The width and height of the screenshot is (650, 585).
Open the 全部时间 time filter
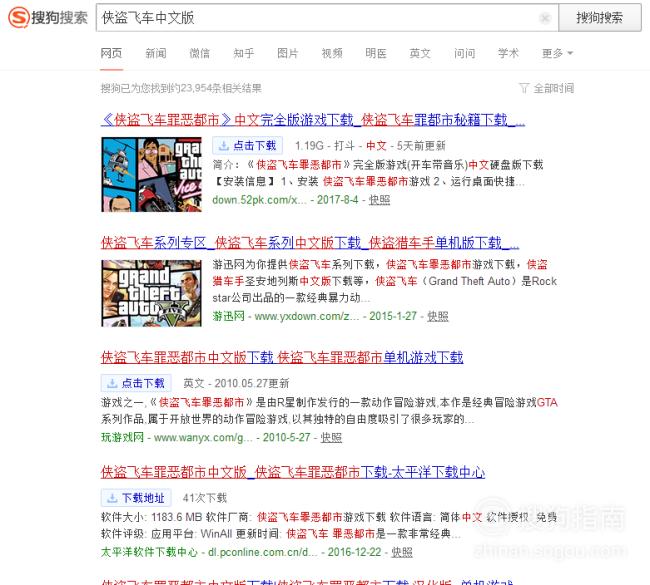coord(553,88)
